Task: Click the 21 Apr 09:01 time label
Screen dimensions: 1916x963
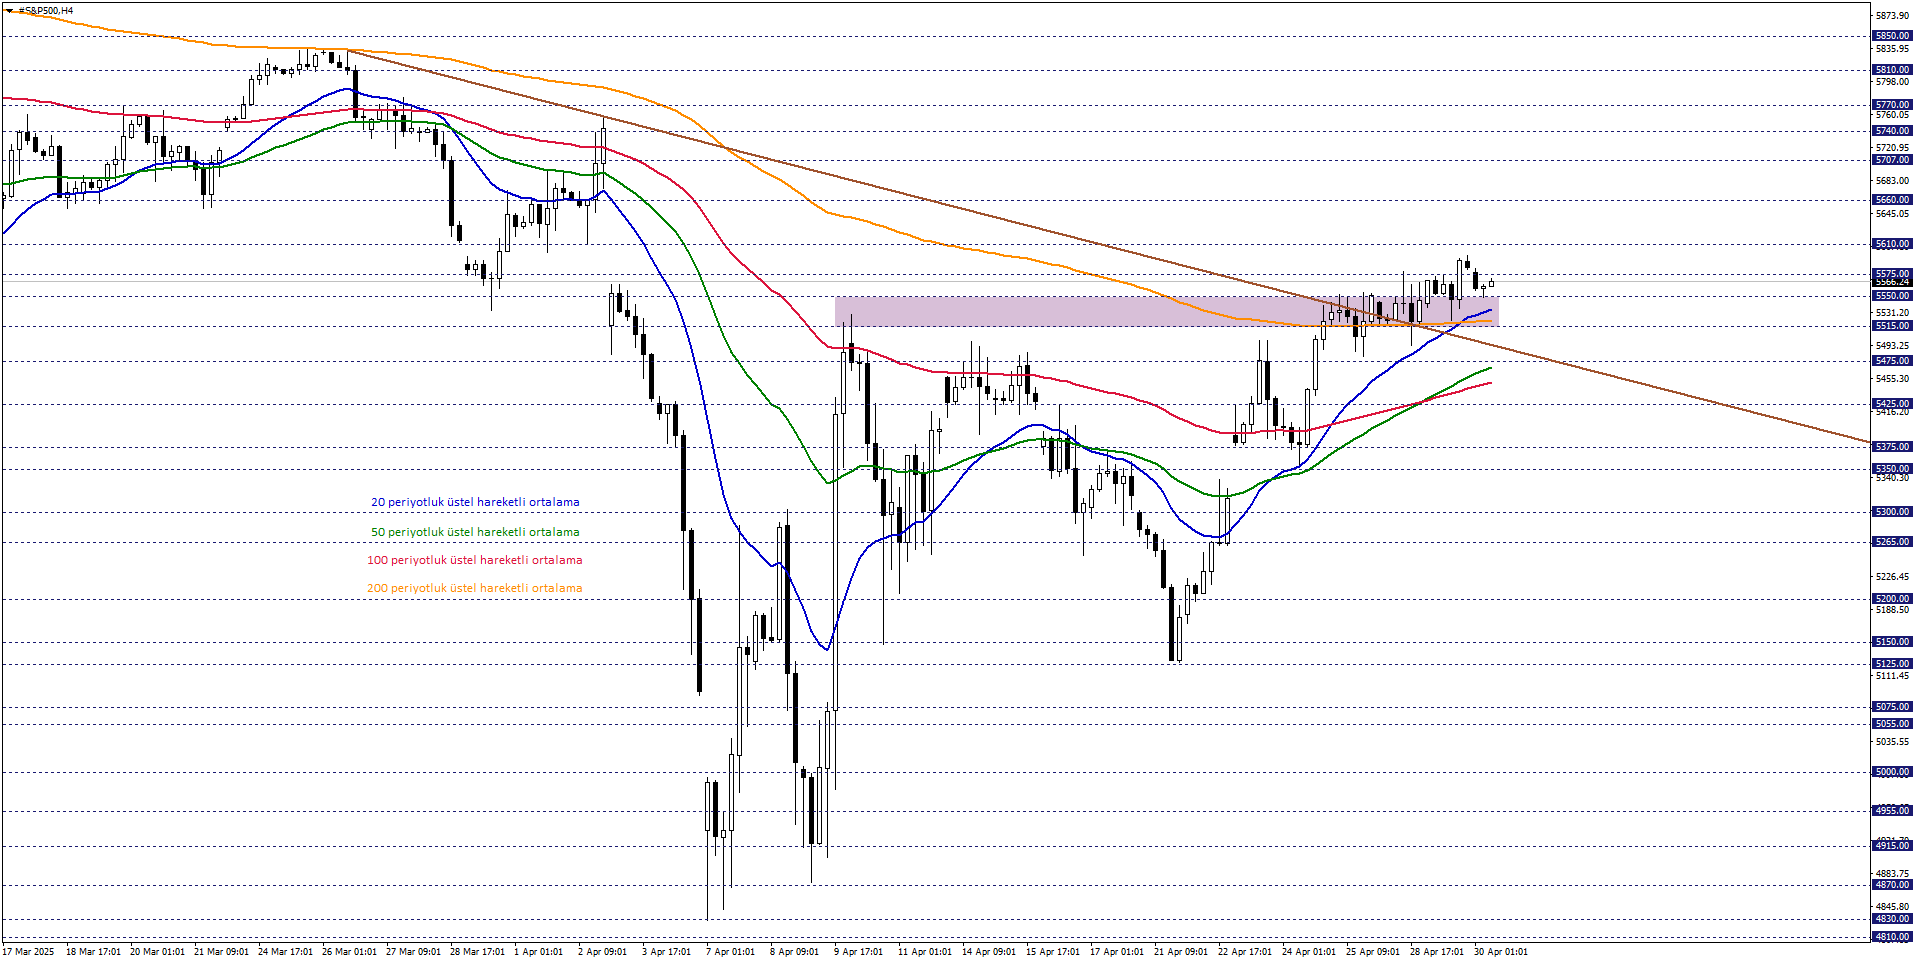Action: pyautogui.click(x=1181, y=952)
